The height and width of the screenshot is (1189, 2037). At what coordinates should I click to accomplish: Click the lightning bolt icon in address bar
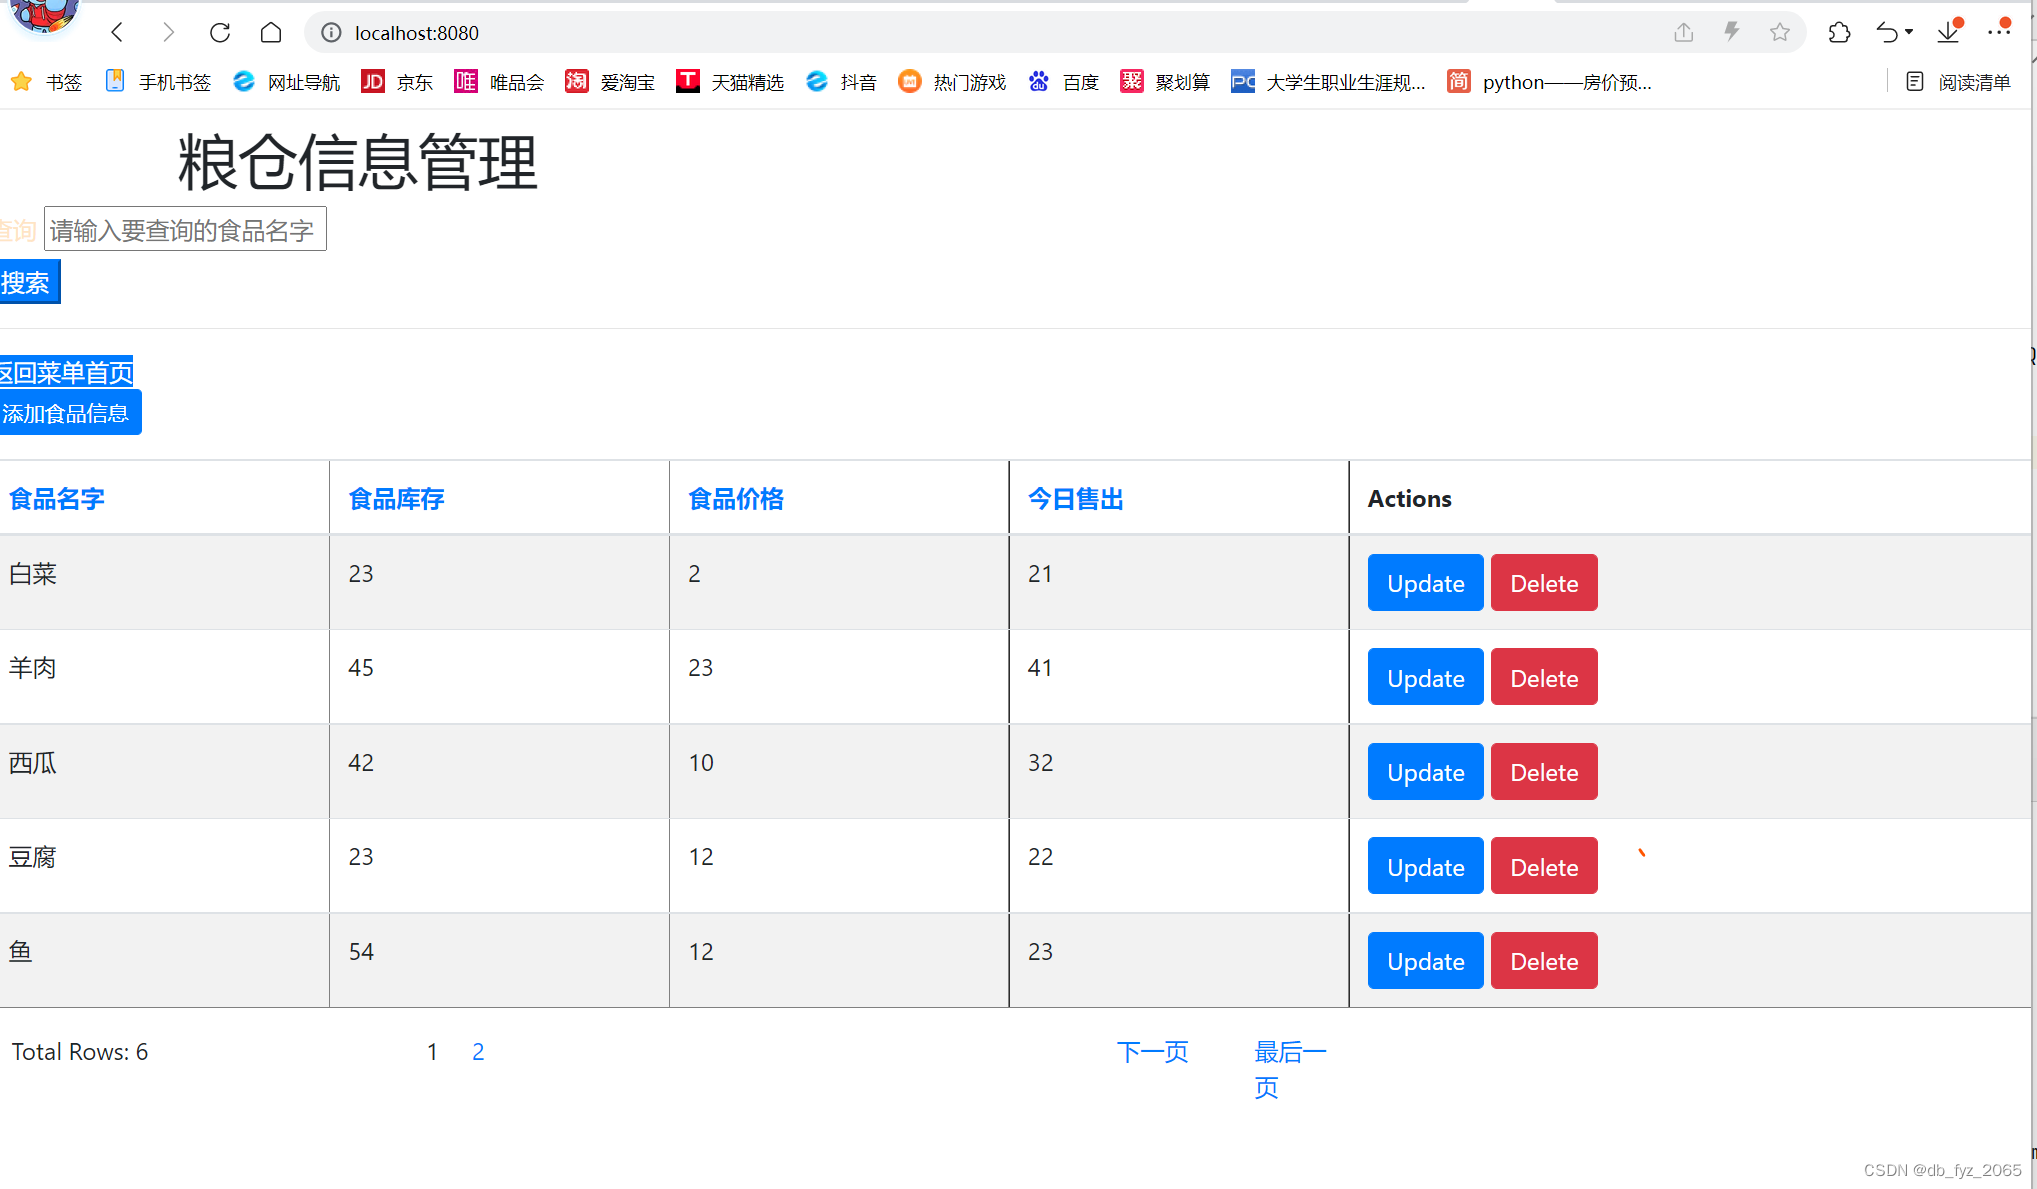(x=1732, y=33)
